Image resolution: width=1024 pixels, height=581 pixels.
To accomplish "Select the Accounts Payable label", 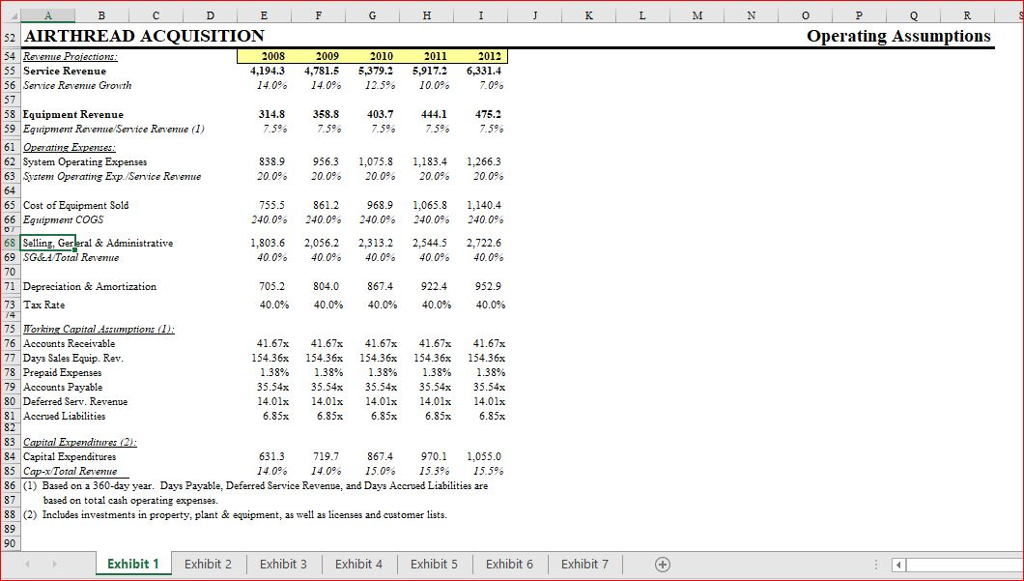I will pos(63,387).
